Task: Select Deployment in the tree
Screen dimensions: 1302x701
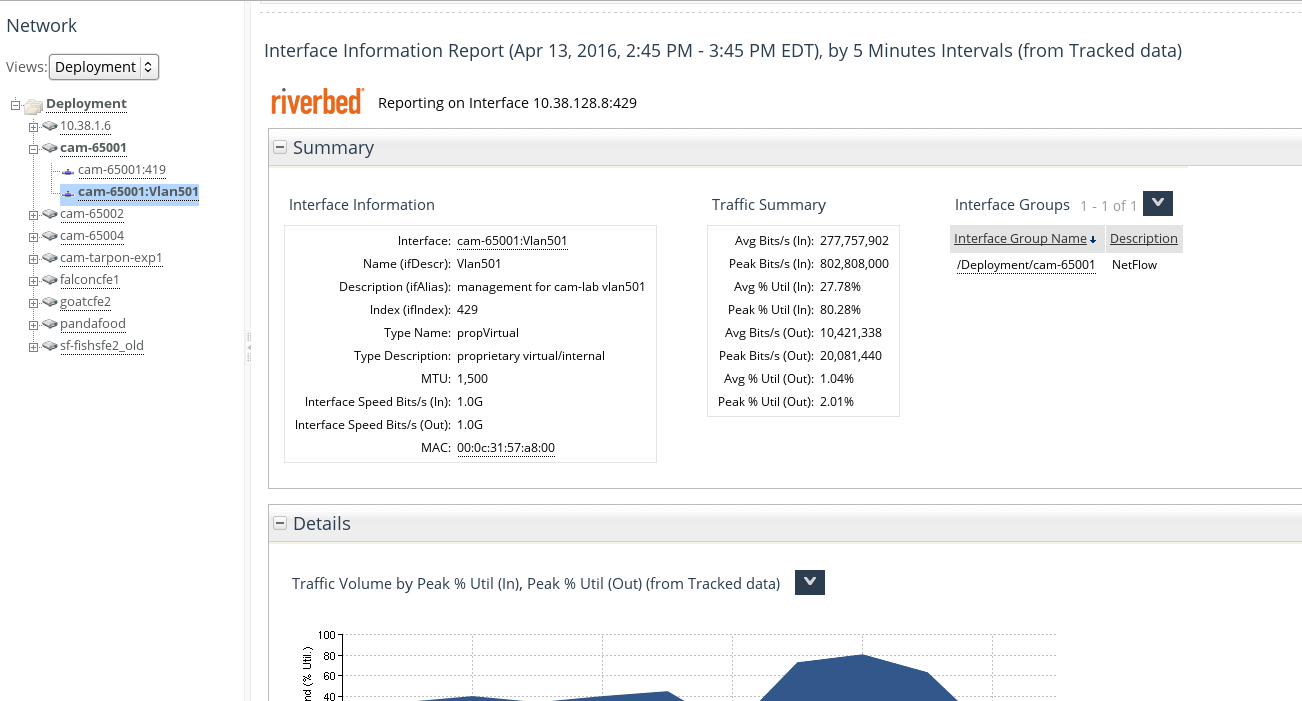Action: [86, 104]
